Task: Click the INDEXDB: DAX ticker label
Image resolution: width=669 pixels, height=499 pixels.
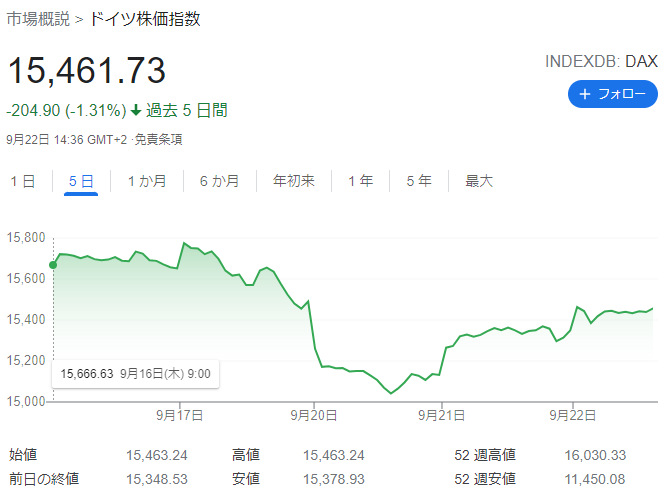Action: pos(601,61)
